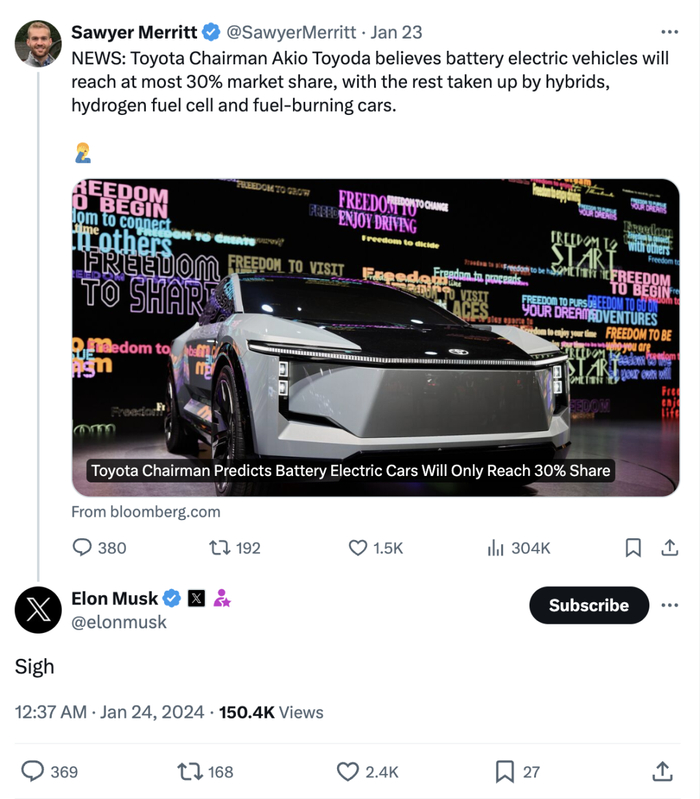Reply to Elon Musk's Sigh tweet
The height and width of the screenshot is (799, 700).
[33, 771]
